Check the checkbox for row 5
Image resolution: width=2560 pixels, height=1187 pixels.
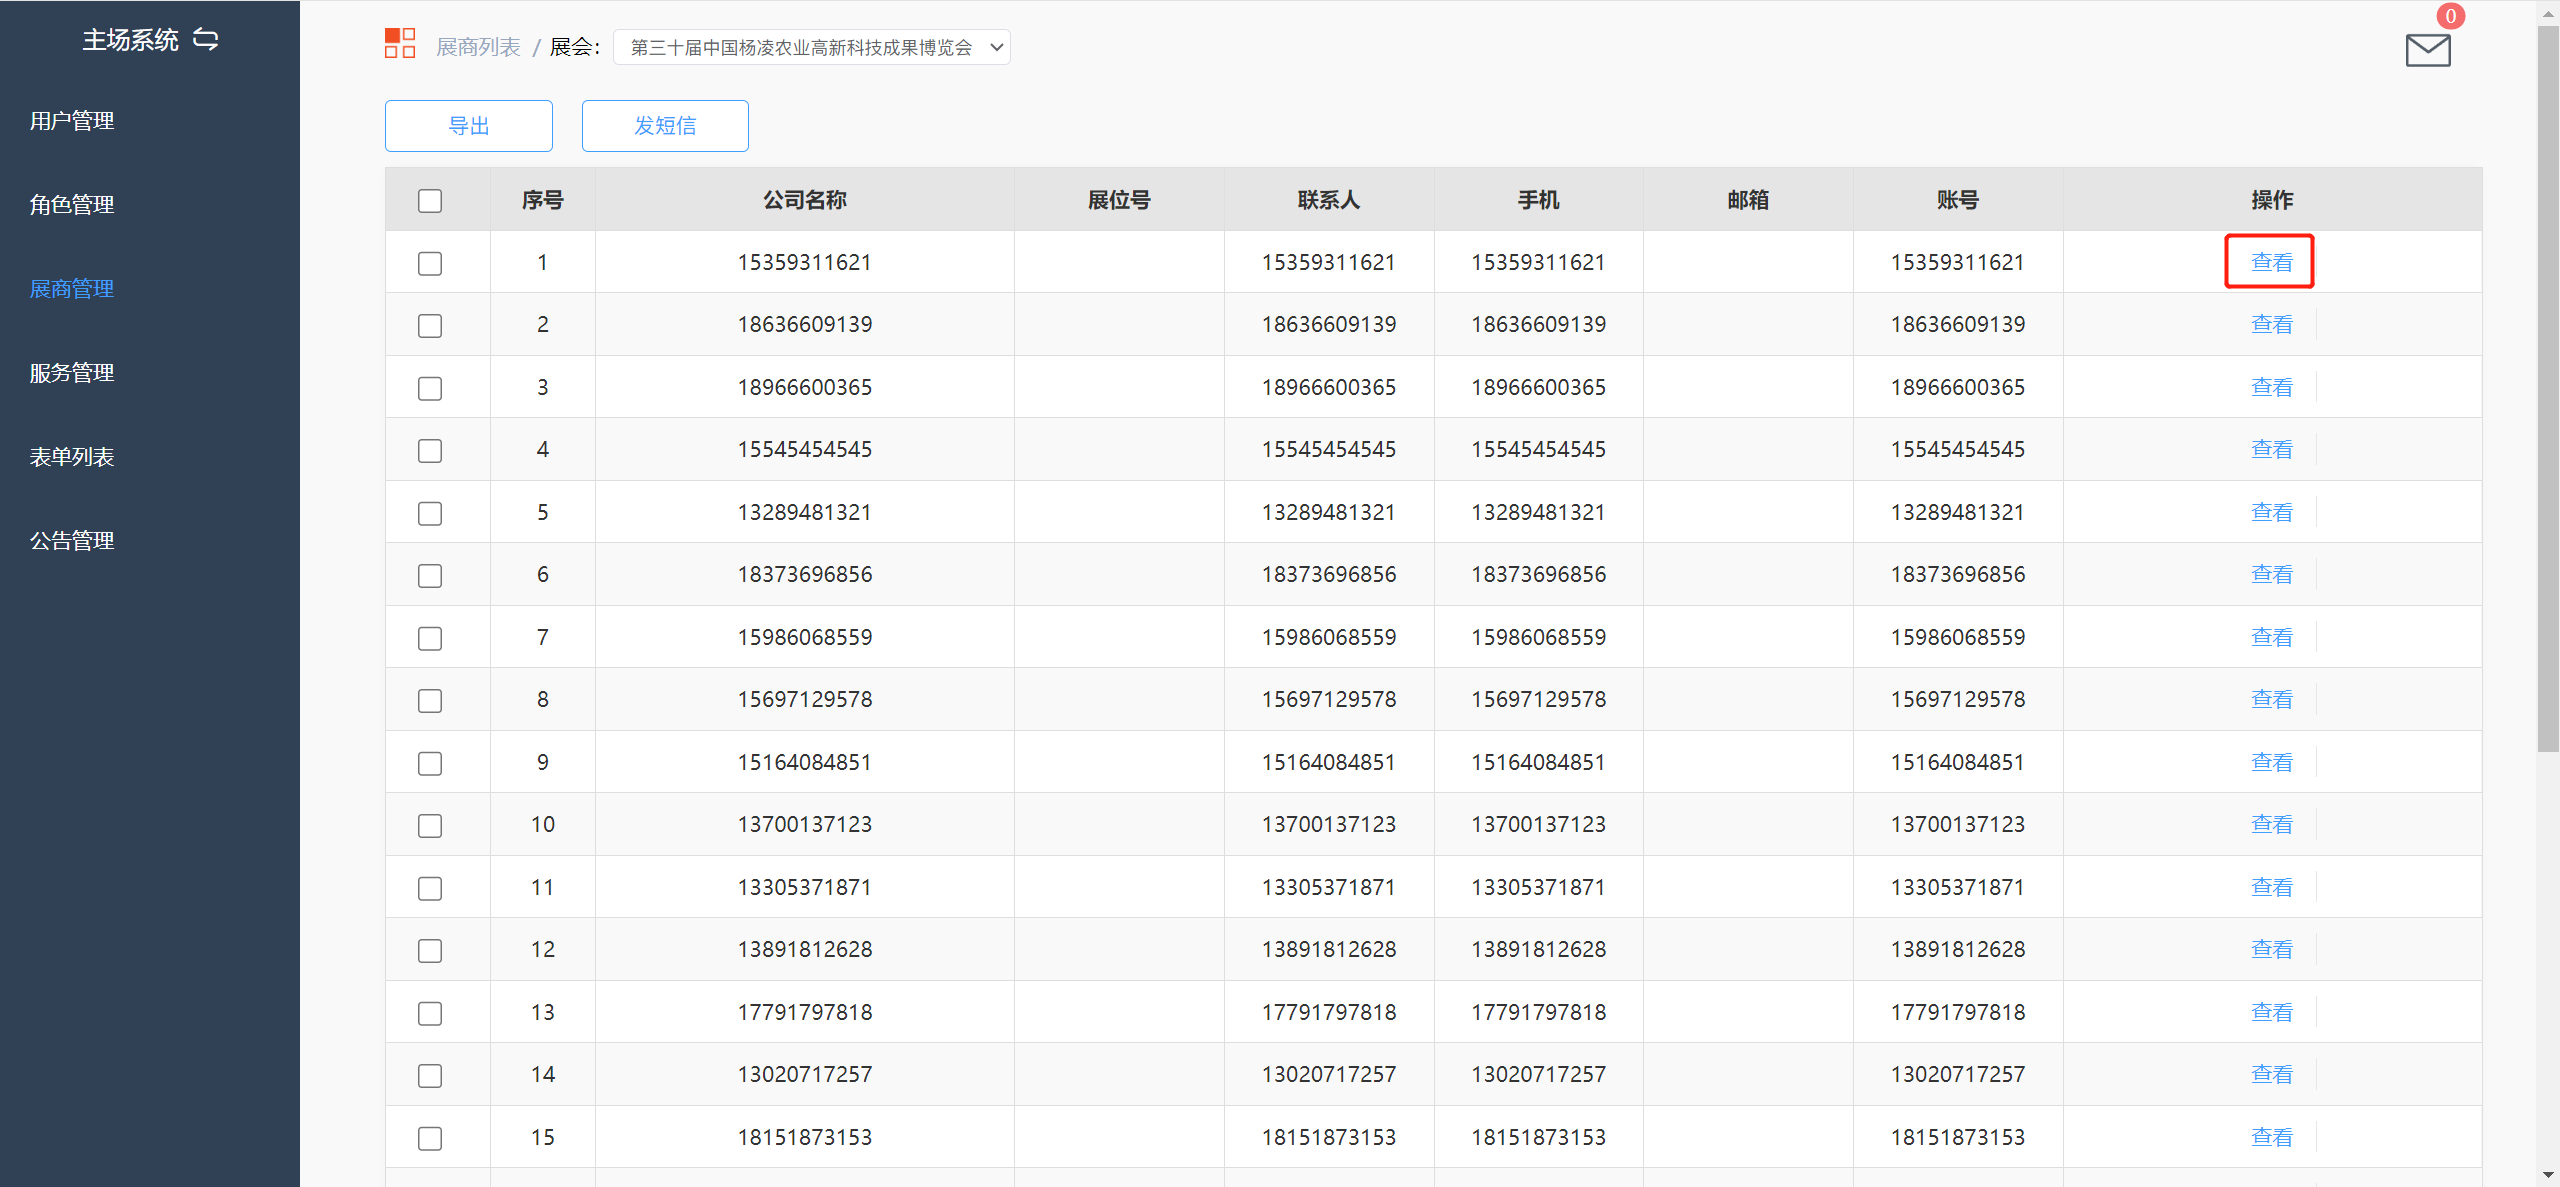point(430,513)
